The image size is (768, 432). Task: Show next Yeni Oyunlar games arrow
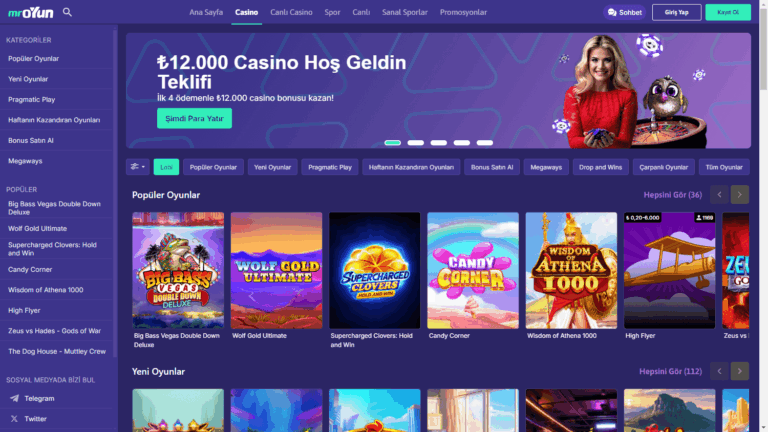click(x=740, y=371)
